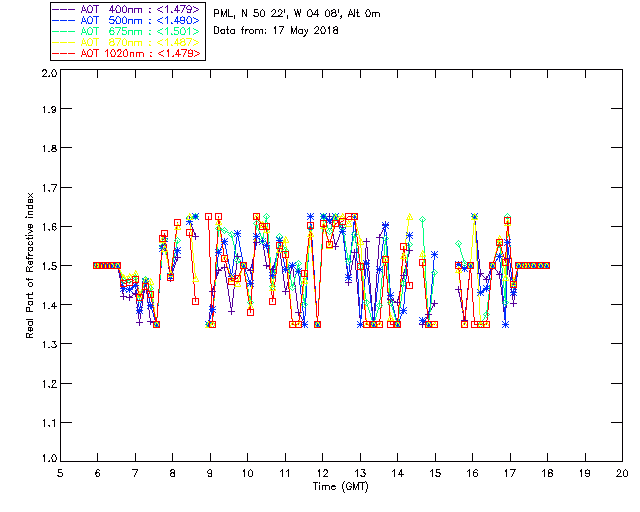Click the AOT 500nm legend entry

pyautogui.click(x=126, y=20)
